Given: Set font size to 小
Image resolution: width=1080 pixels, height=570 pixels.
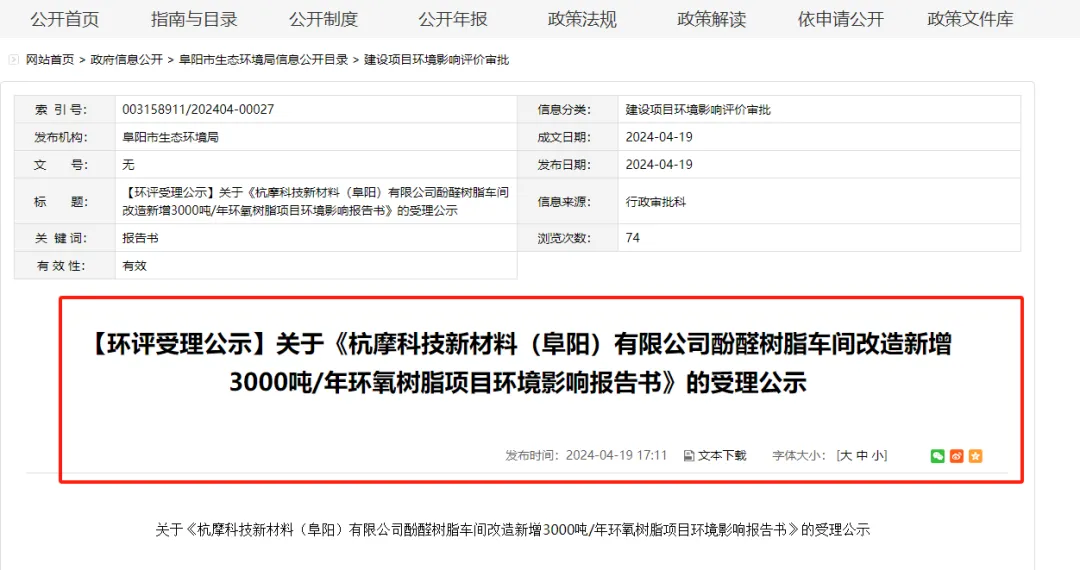Looking at the screenshot, I should coord(877,456).
